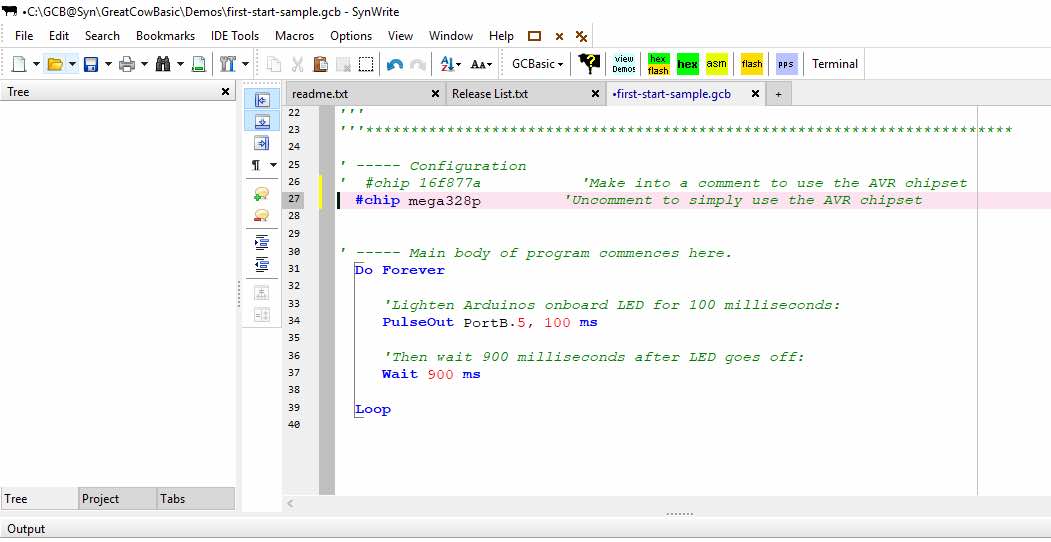
Task: Open the Aa case change dropdown
Action: coord(481,64)
